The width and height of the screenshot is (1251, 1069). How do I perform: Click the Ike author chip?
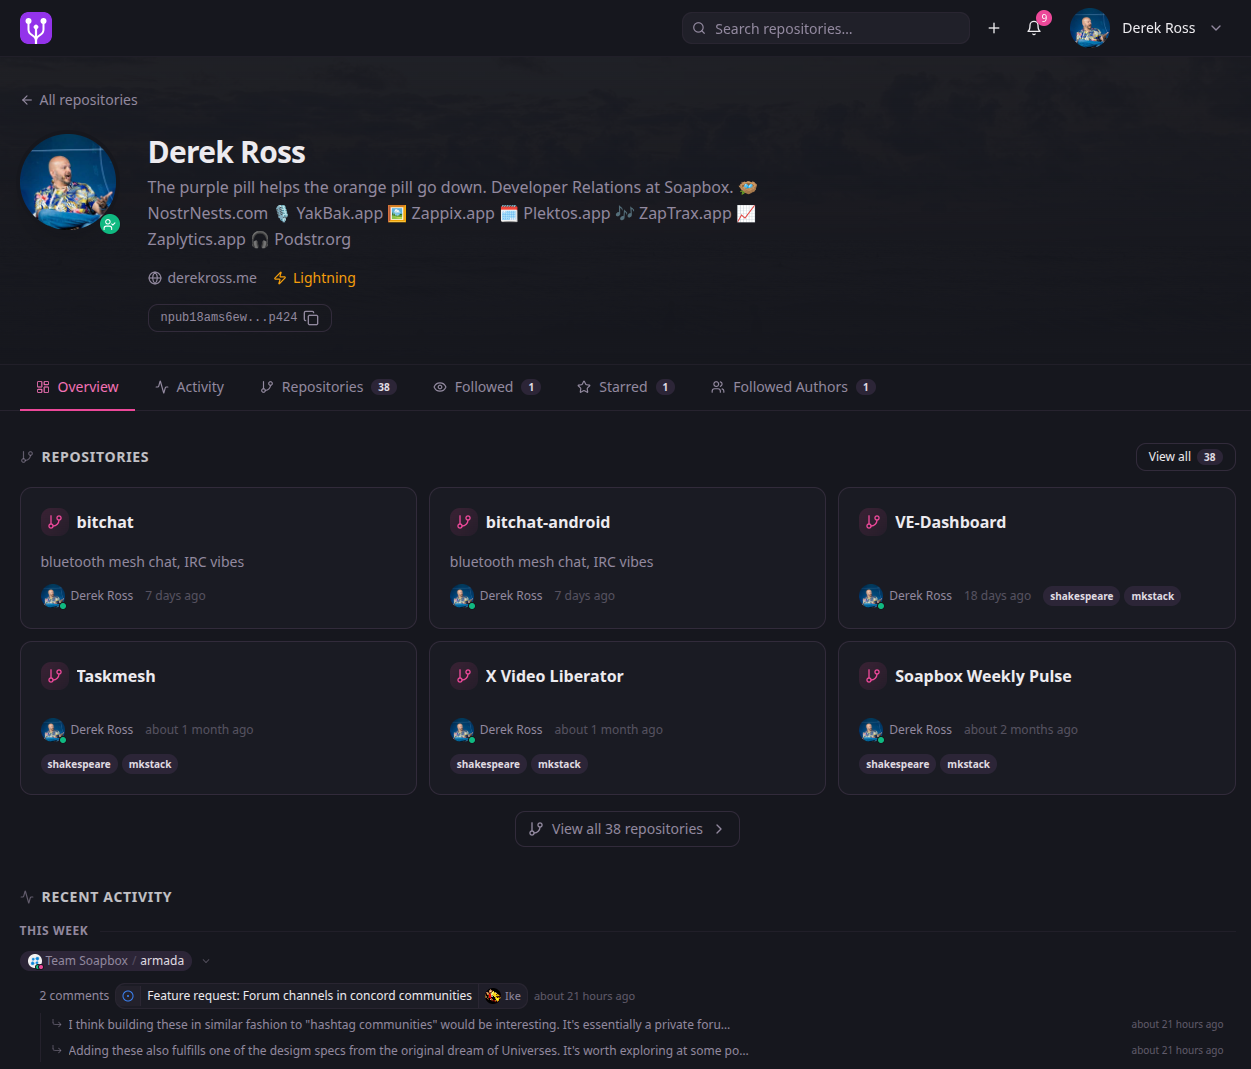click(503, 996)
